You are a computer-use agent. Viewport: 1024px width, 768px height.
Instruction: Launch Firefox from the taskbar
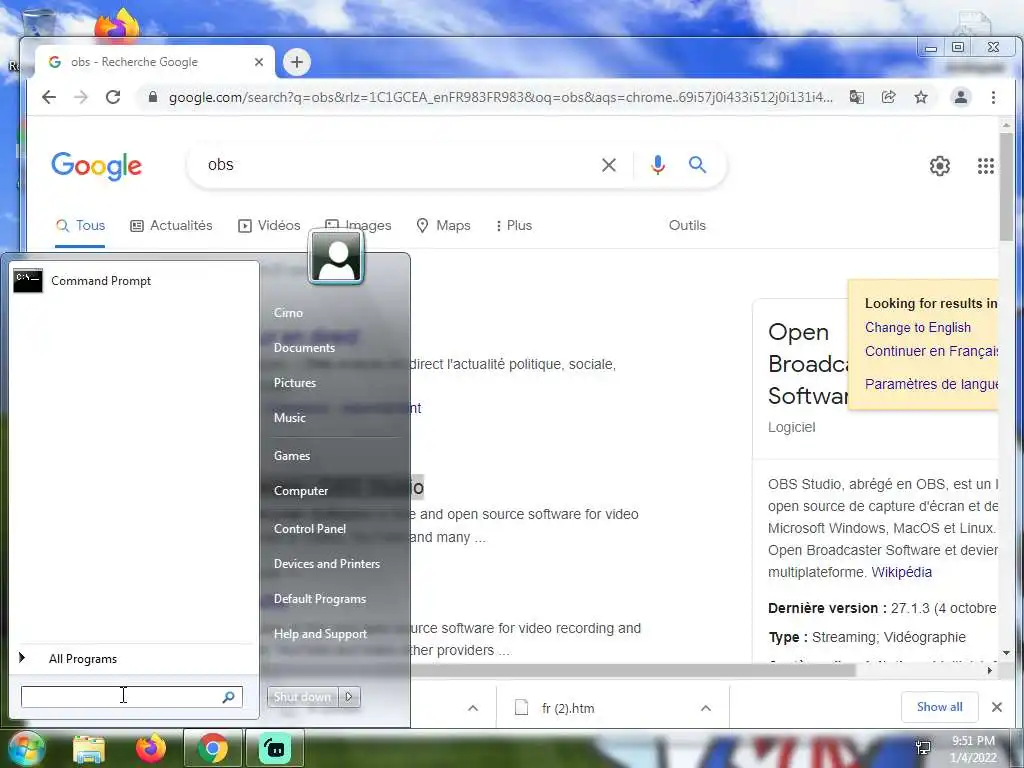coord(151,748)
